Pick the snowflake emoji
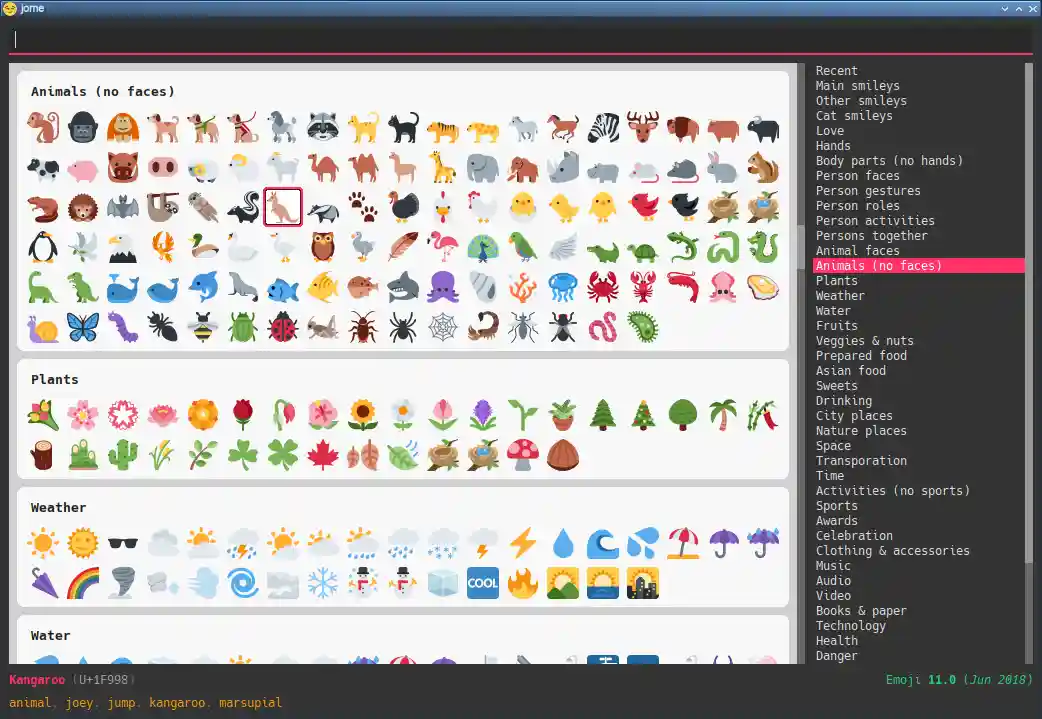The image size is (1042, 719). point(323,582)
